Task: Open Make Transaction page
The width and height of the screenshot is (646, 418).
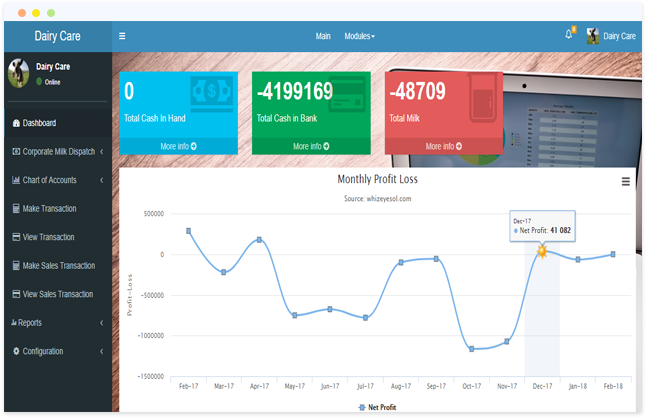Action: click(x=49, y=208)
